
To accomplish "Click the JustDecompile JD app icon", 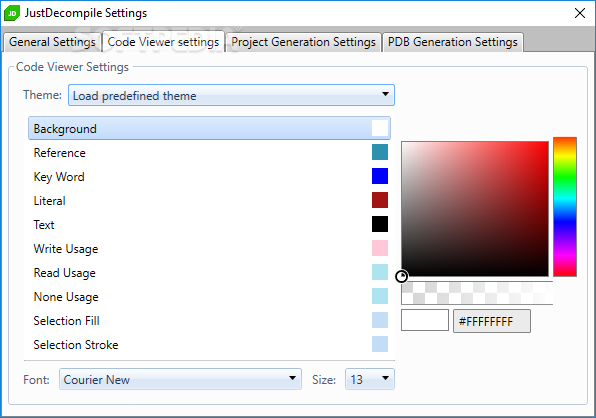I will [12, 13].
